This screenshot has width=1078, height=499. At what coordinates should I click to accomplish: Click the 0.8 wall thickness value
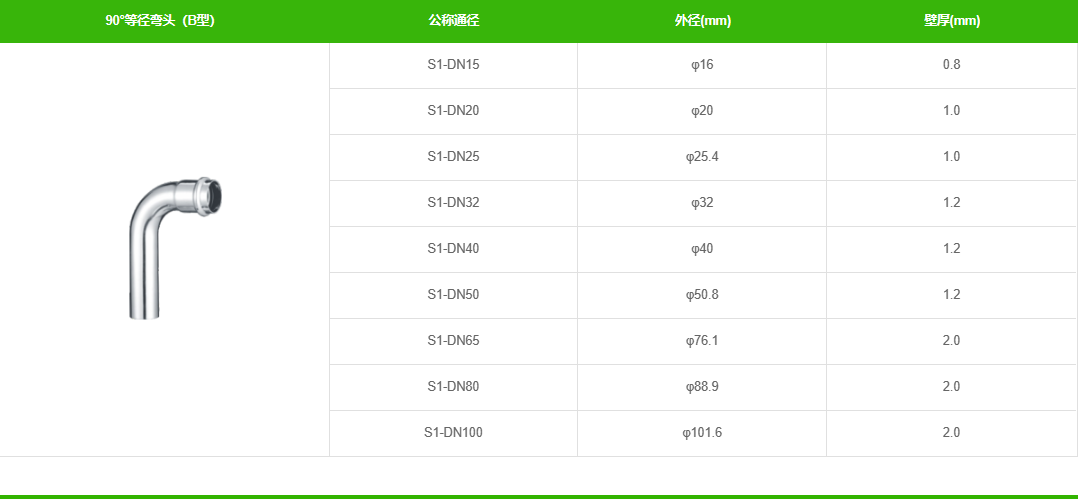[x=951, y=65]
